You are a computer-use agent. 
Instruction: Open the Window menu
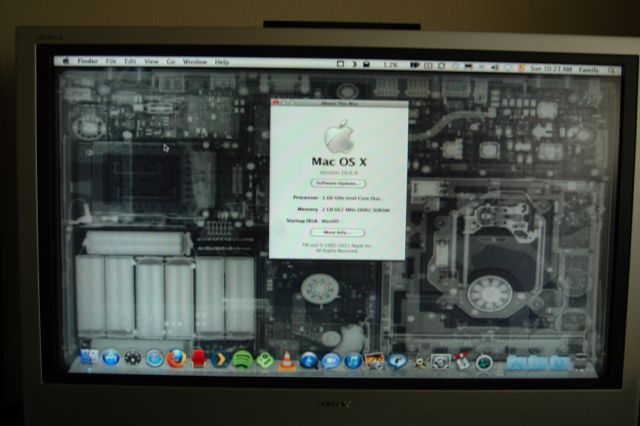coord(195,62)
